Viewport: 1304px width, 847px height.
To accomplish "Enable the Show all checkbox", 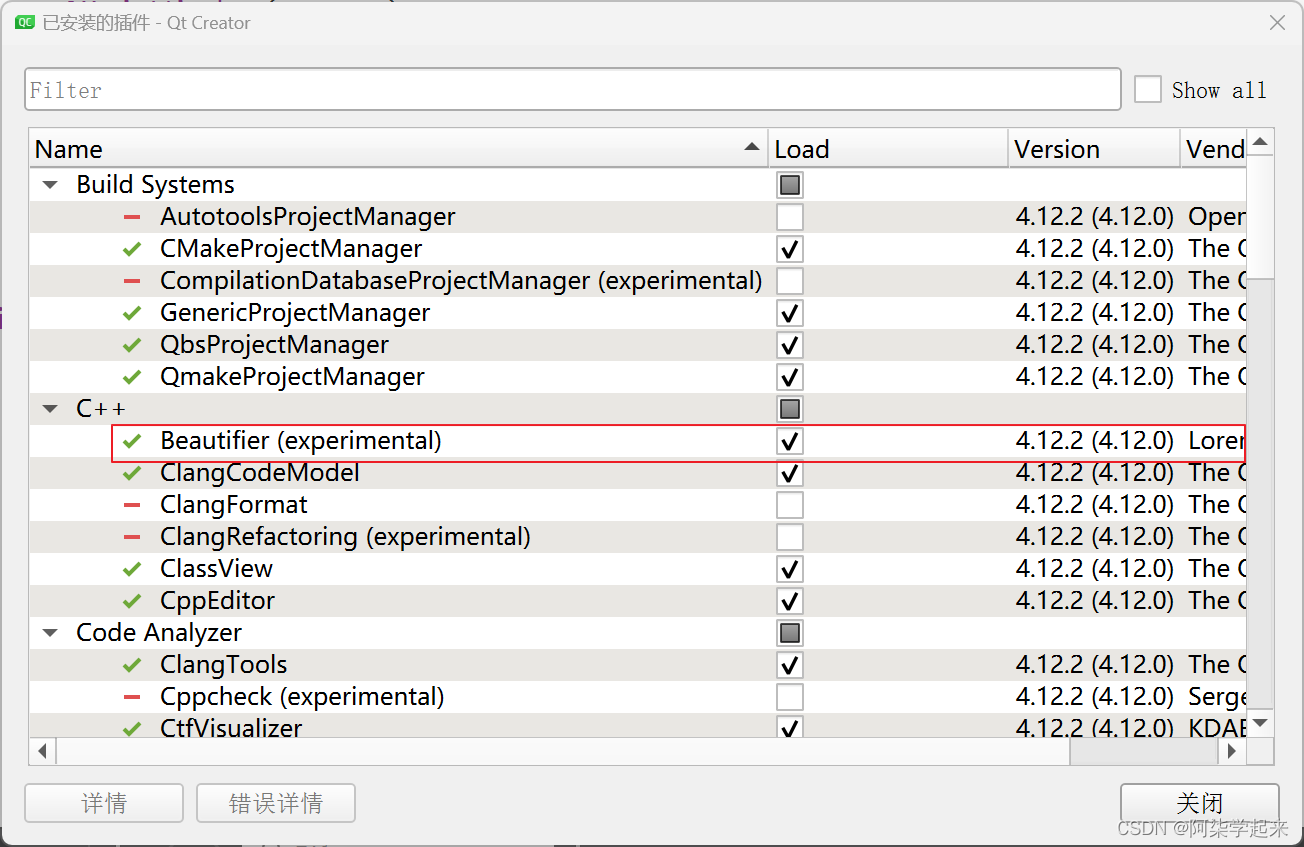I will tap(1147, 90).
